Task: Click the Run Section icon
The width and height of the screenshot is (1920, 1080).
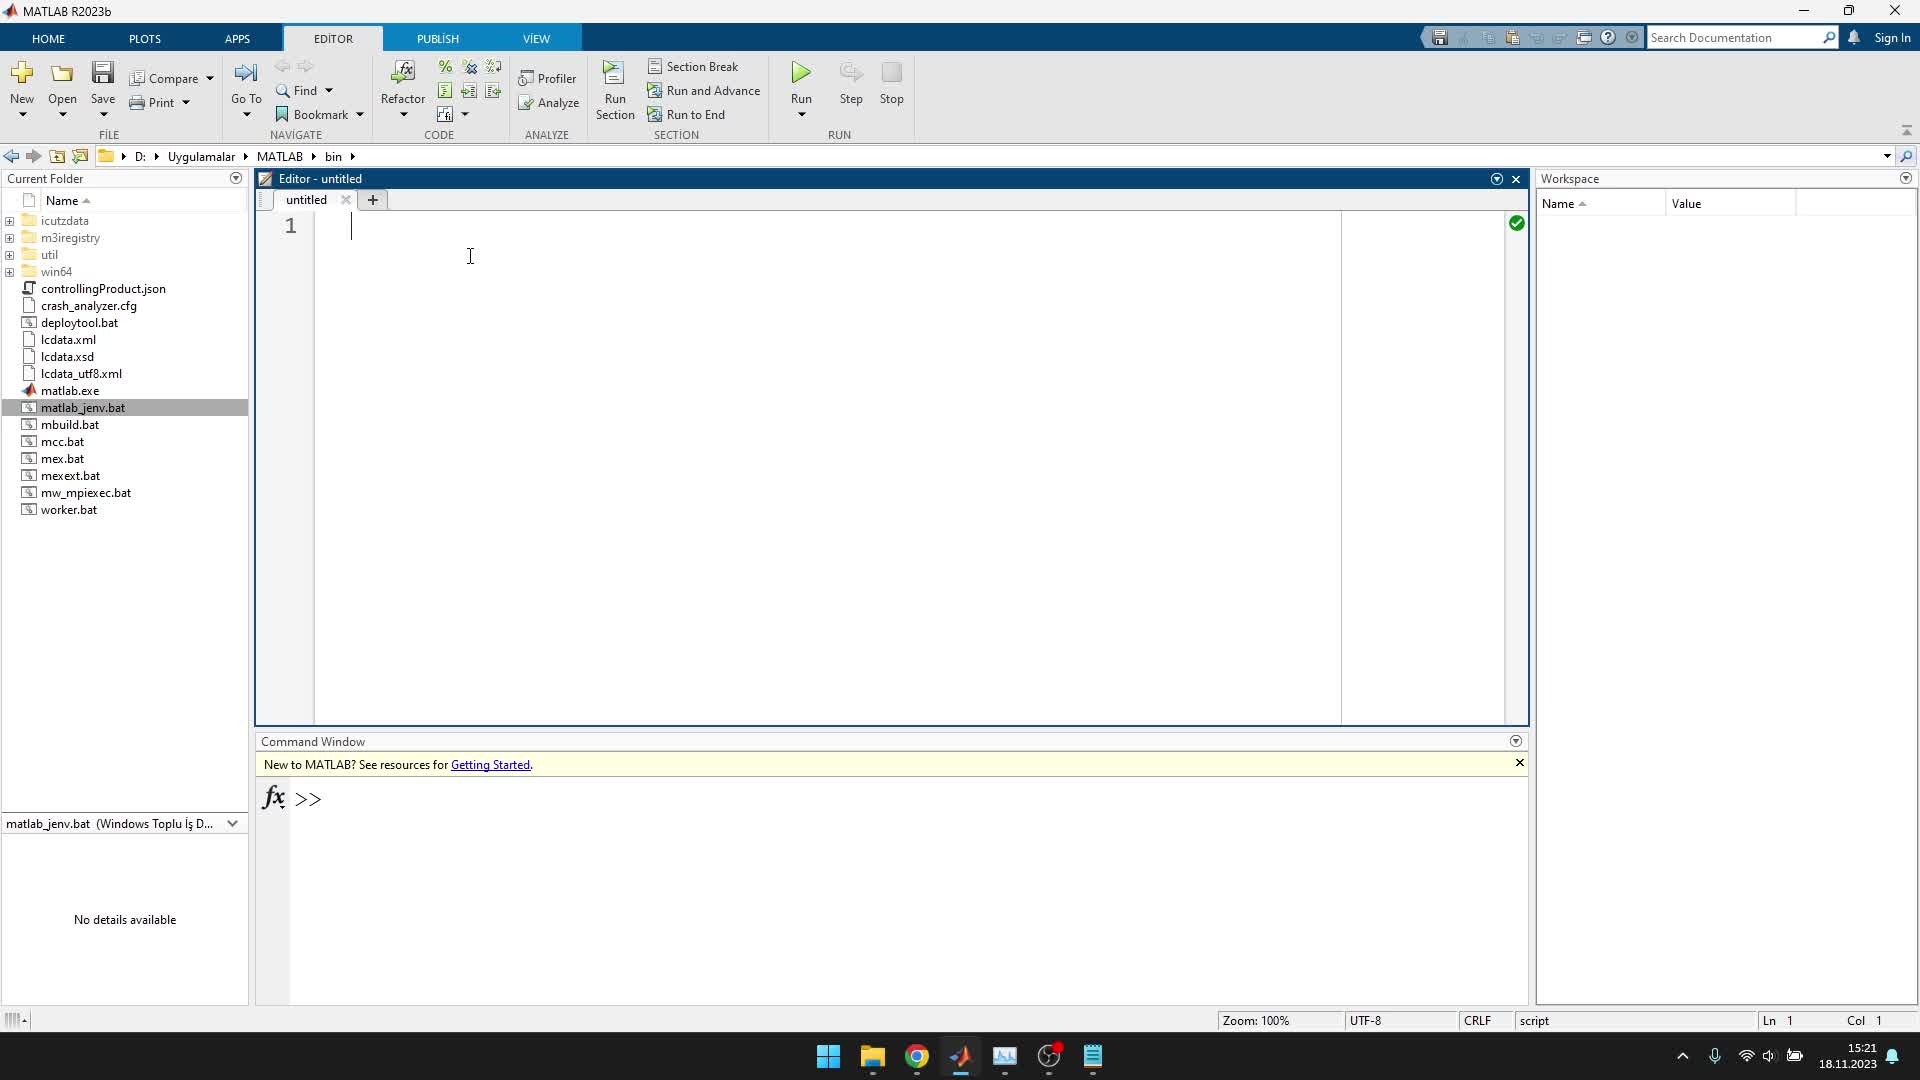Action: point(614,73)
